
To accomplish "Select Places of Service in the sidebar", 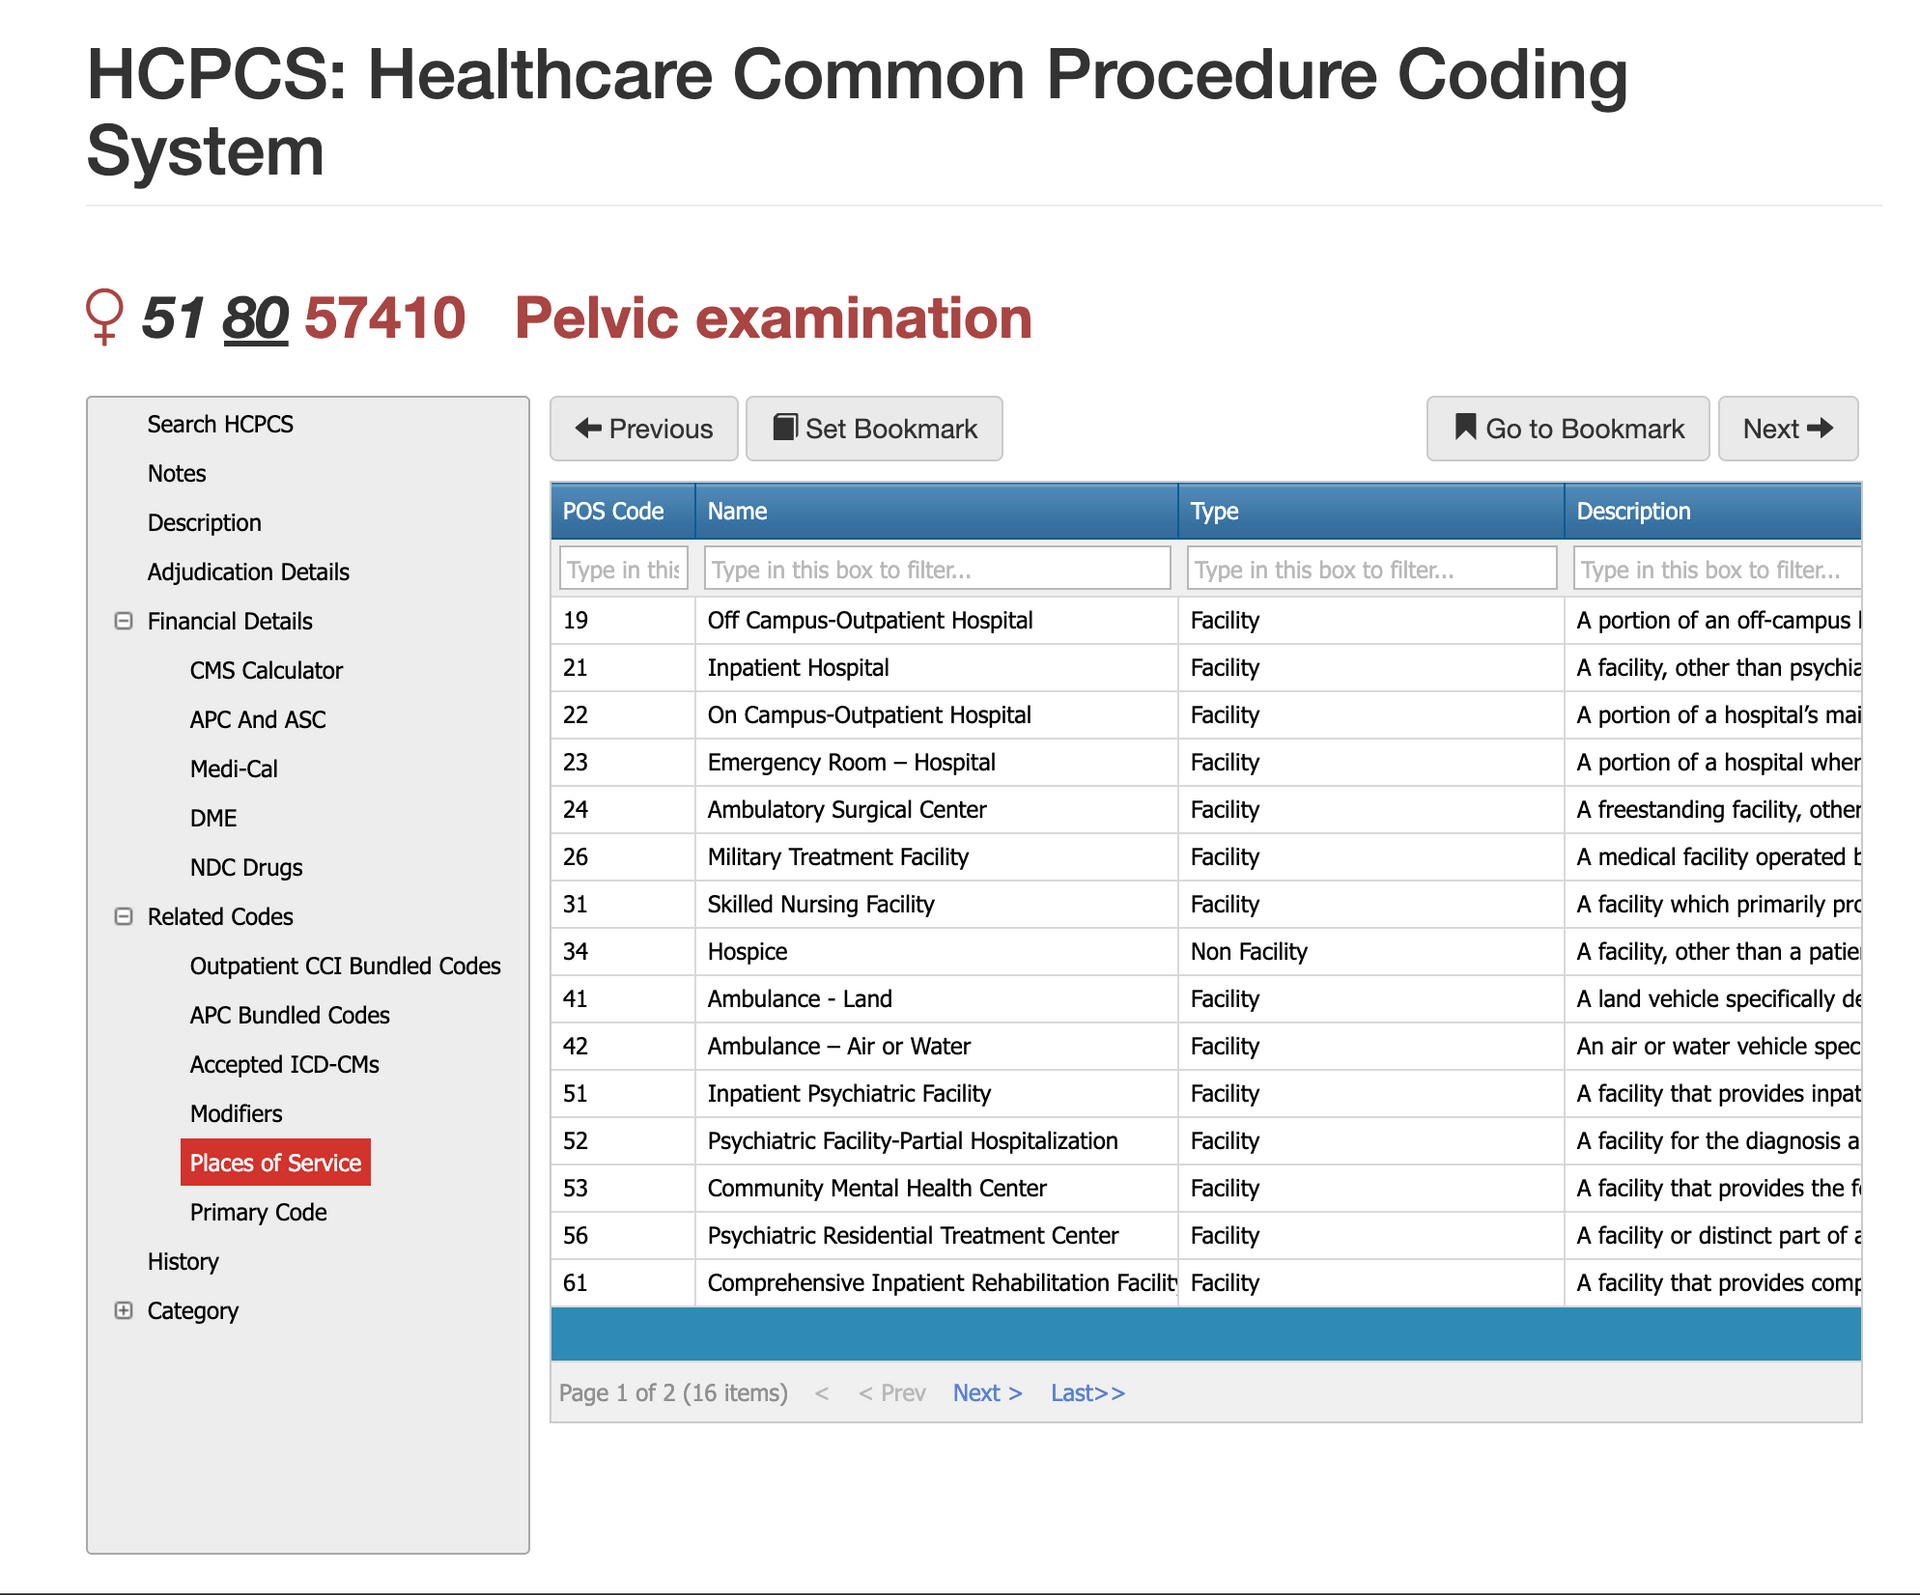I will (276, 1162).
